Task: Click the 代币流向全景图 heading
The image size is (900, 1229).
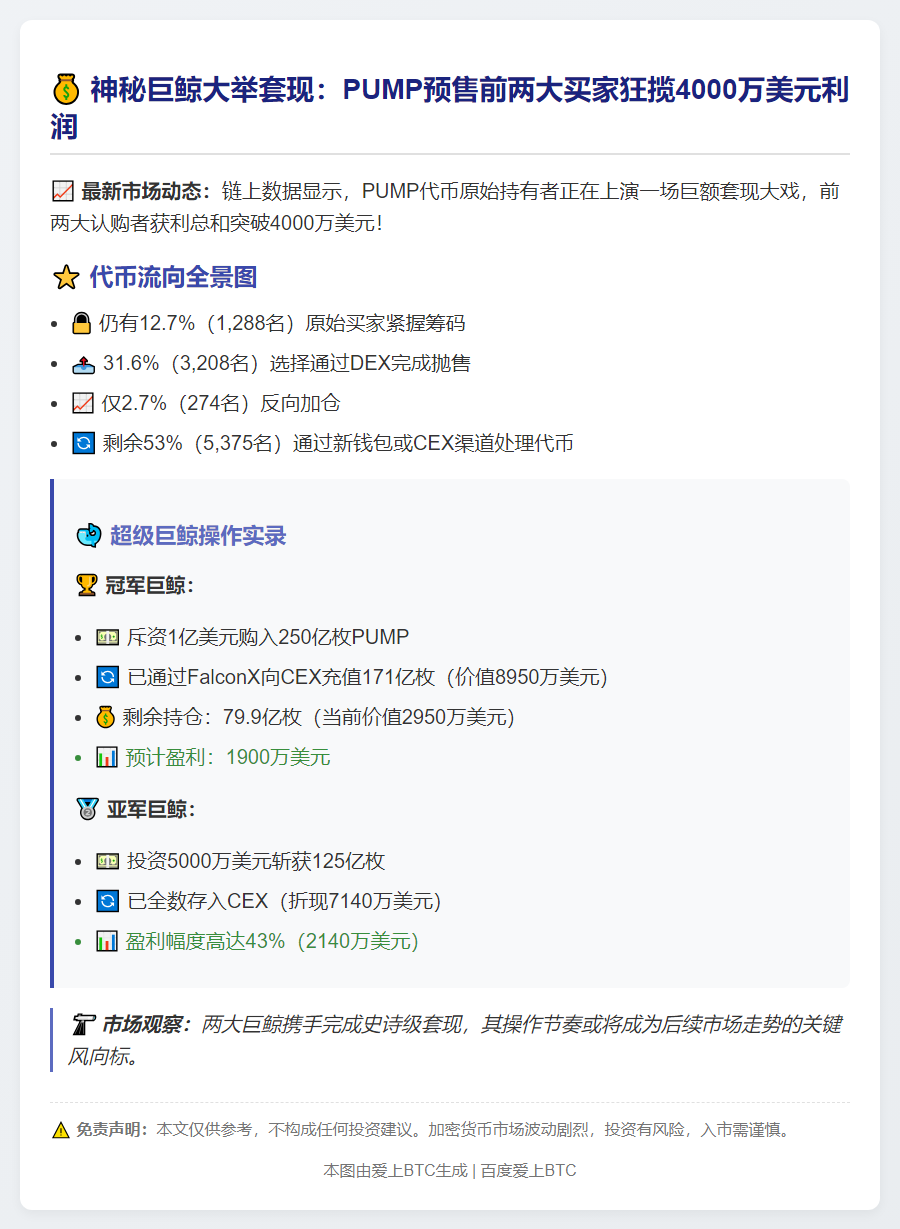Action: point(173,277)
